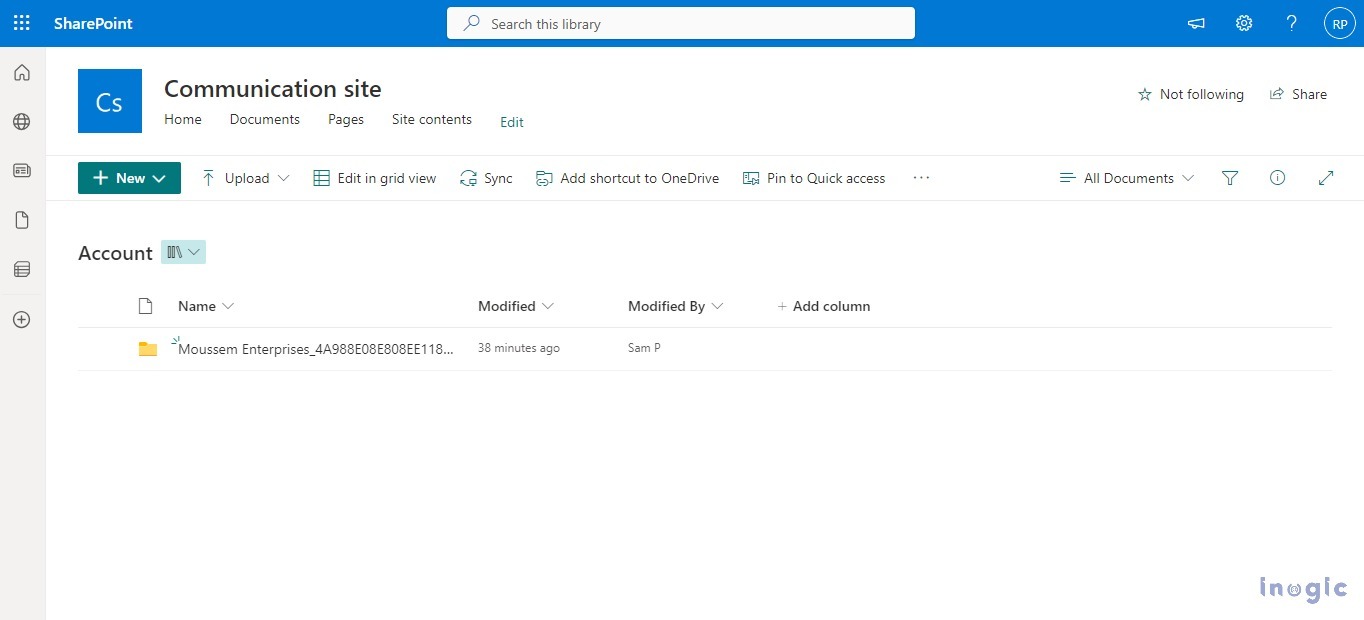The image size is (1364, 620).
Task: Click the Sync command
Action: point(486,178)
